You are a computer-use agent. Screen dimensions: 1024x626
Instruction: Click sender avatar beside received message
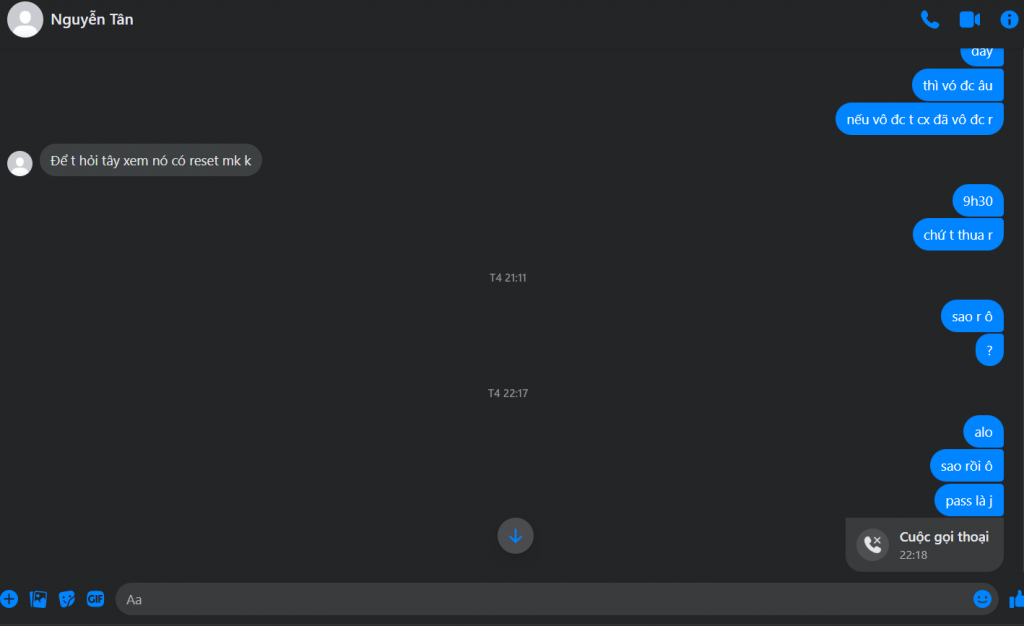pyautogui.click(x=20, y=163)
